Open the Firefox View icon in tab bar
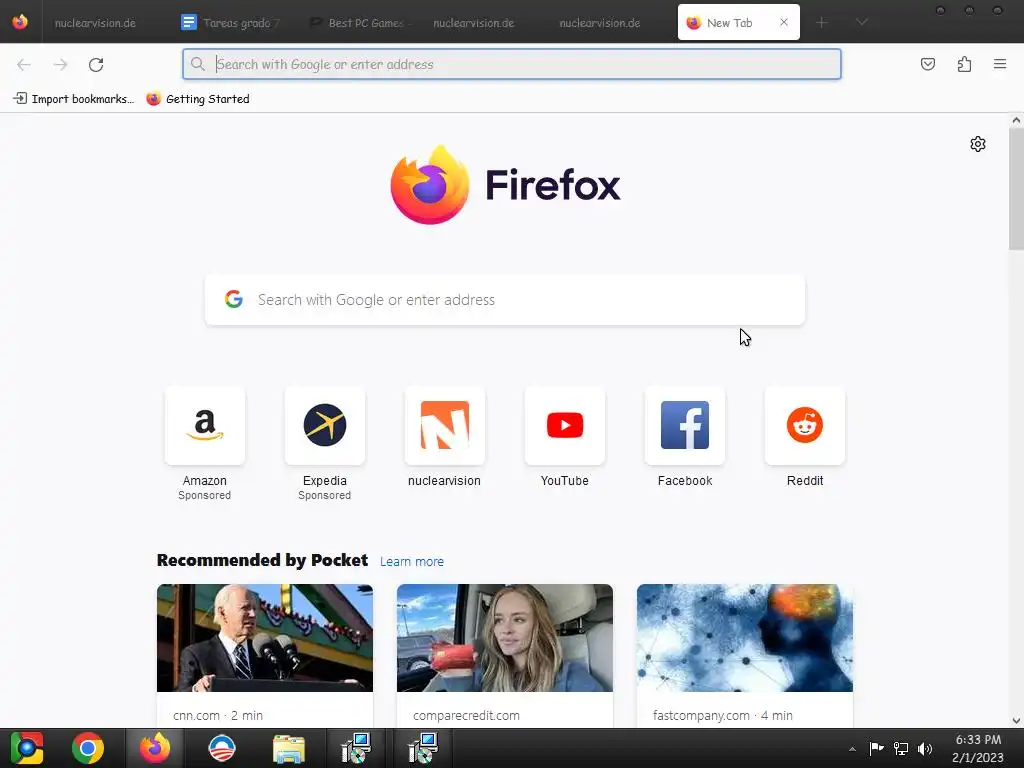 [20, 22]
